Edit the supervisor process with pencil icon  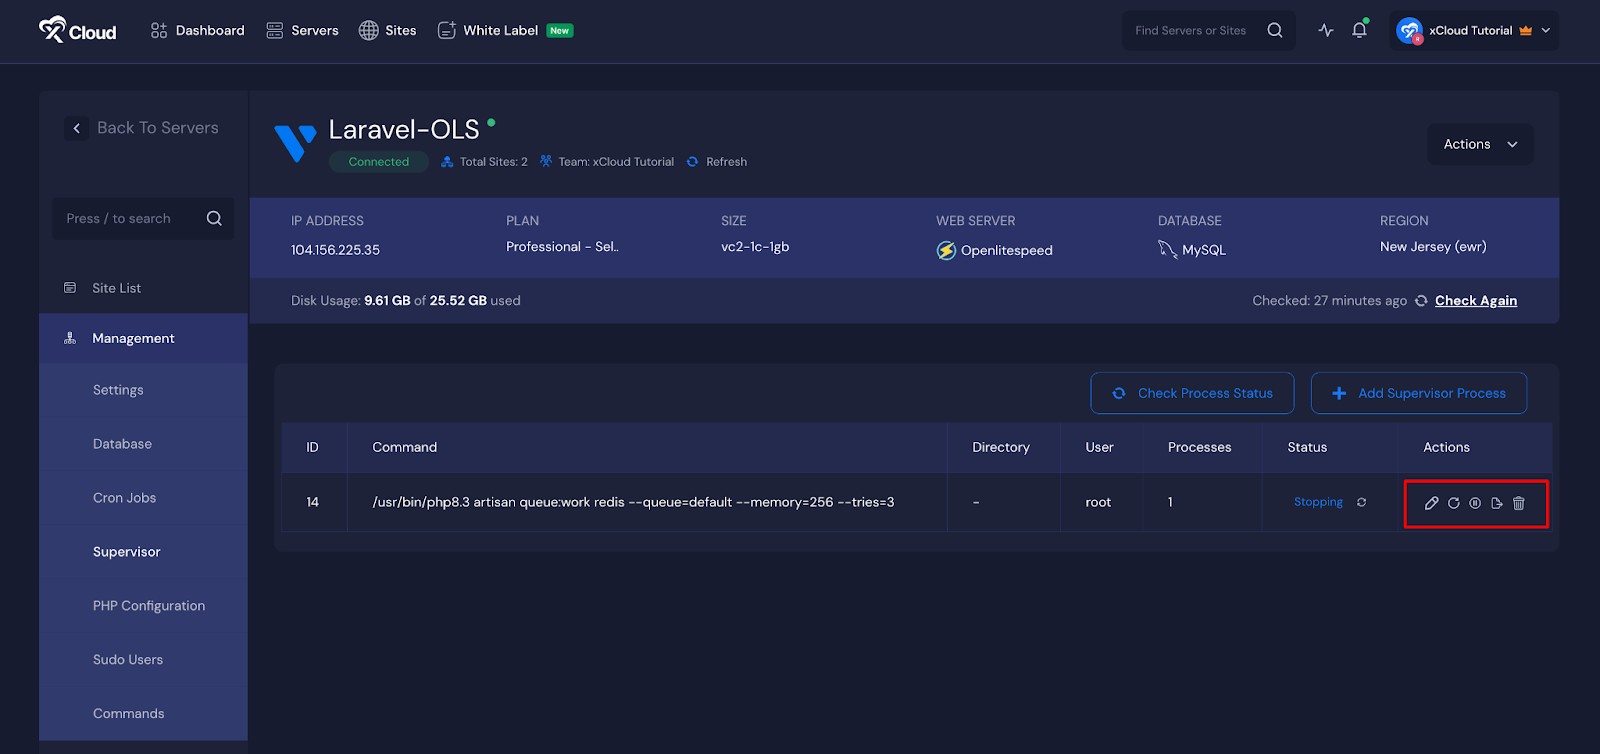pos(1431,503)
